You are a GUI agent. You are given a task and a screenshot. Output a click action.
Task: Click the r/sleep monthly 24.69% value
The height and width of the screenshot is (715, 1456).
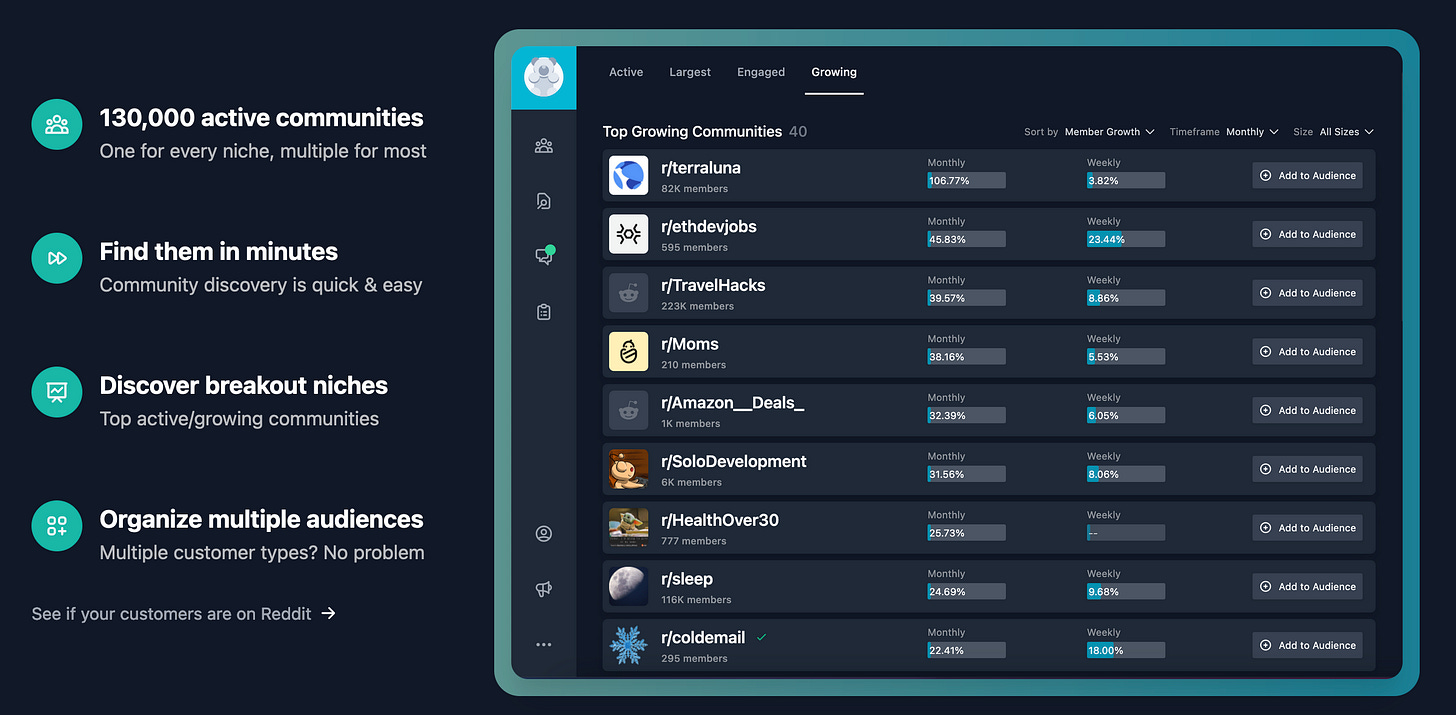coord(947,592)
